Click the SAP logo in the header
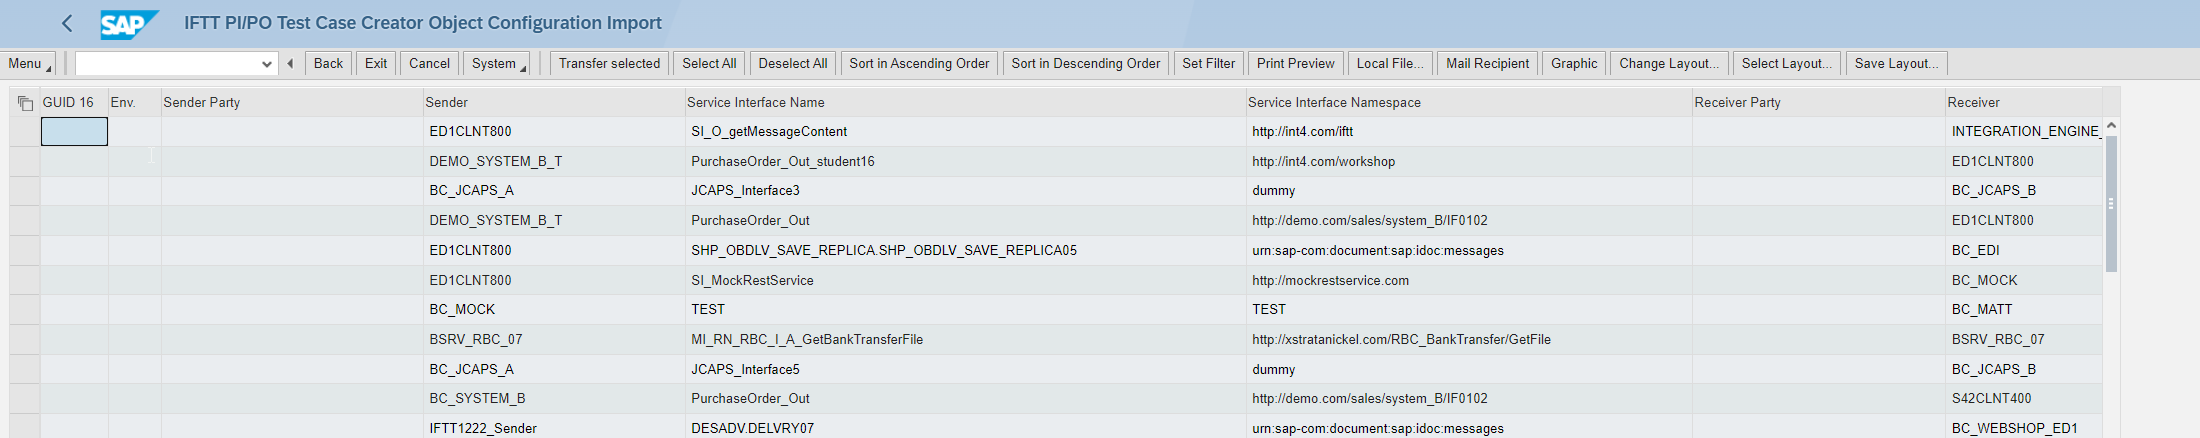 (129, 24)
